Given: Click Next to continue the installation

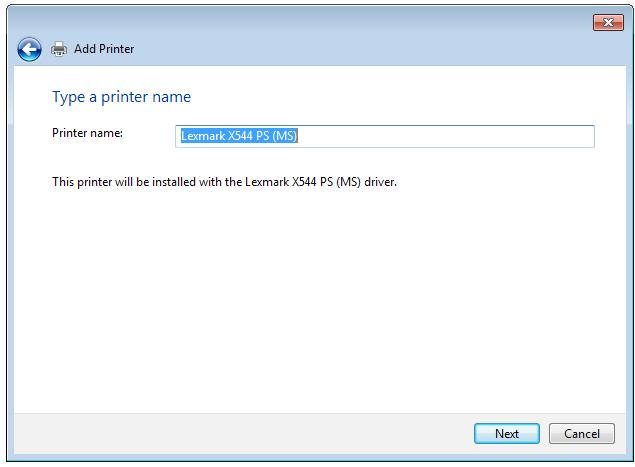Looking at the screenshot, I should coord(507,433).
